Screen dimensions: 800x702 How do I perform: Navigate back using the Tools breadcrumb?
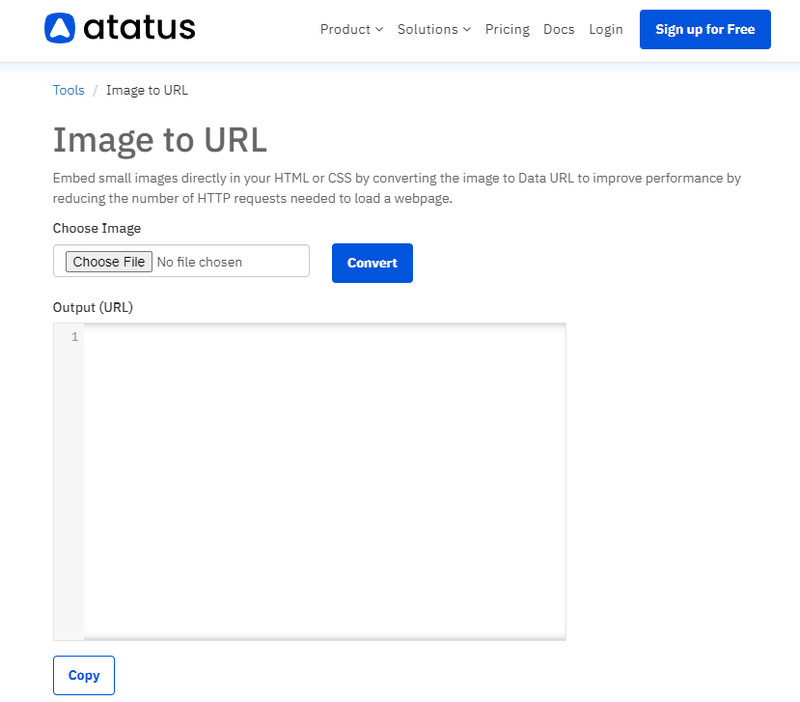68,90
